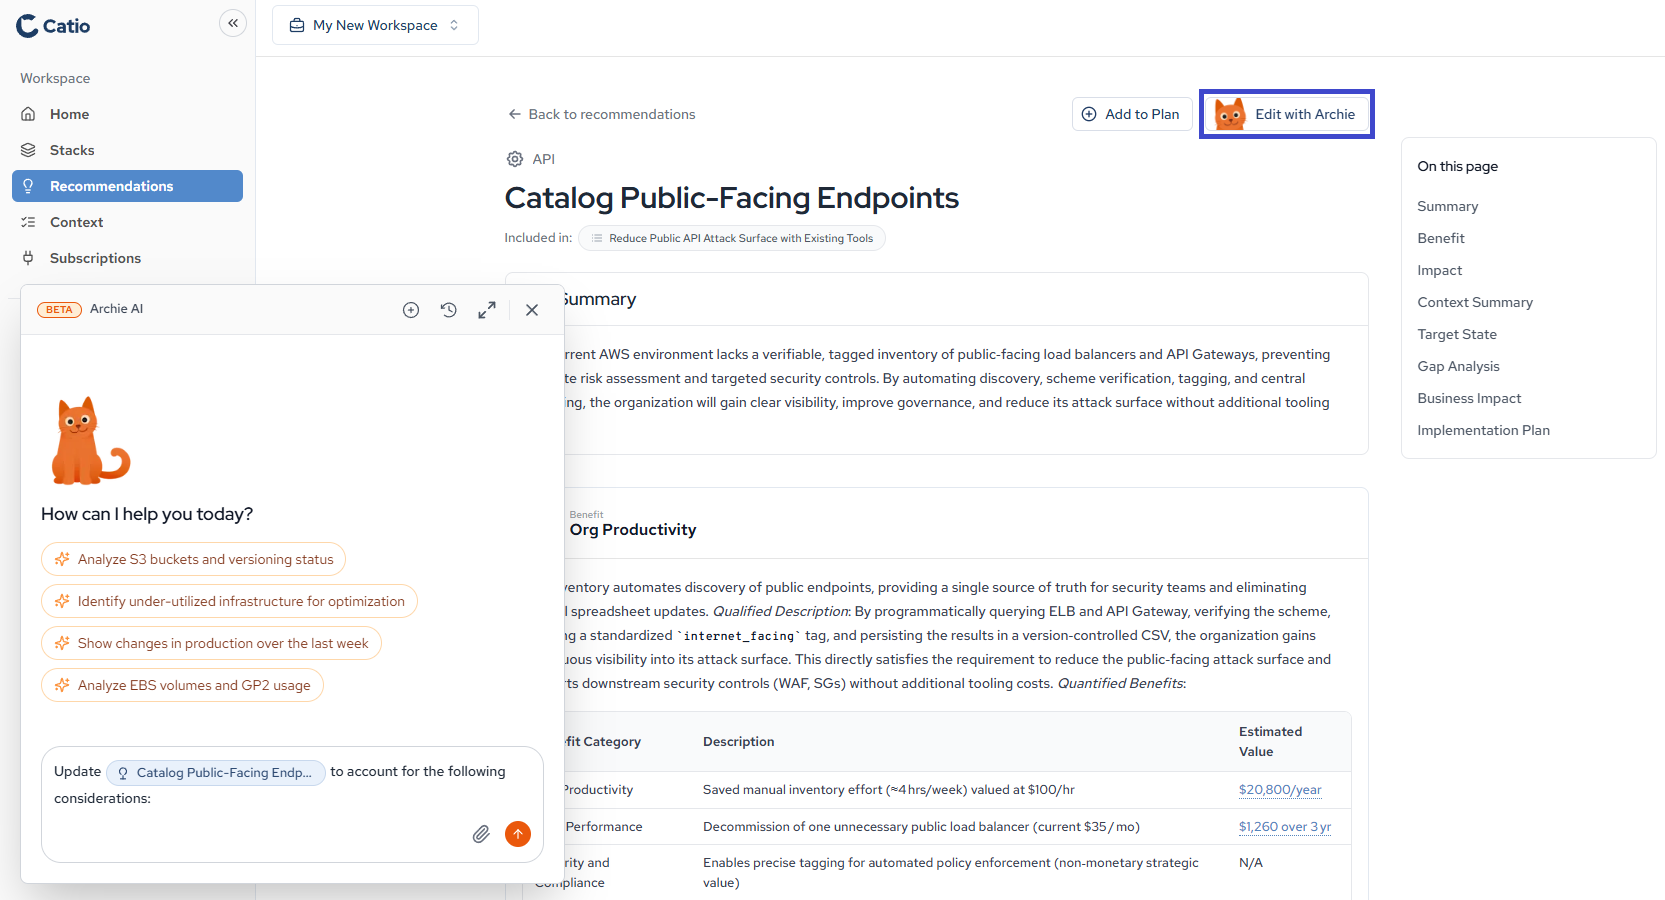Viewport: 1665px width, 900px height.
Task: Choose Identify under-utilized infrastructure for optimization
Action: (x=229, y=601)
